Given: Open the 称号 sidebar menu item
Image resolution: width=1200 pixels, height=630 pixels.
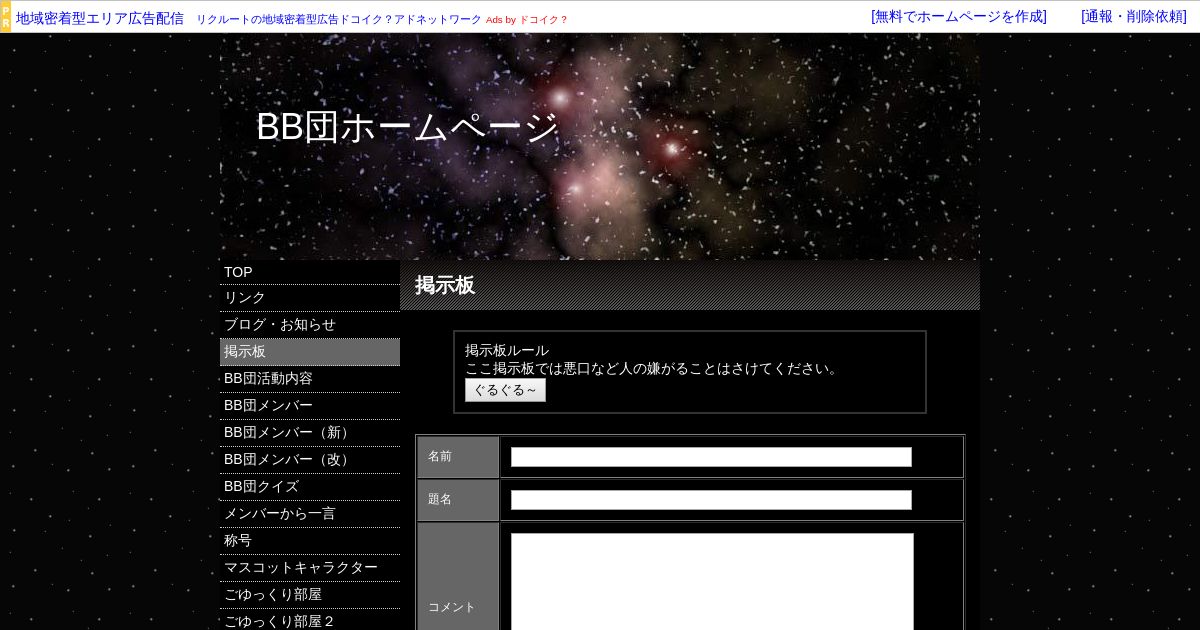Looking at the screenshot, I should [310, 541].
